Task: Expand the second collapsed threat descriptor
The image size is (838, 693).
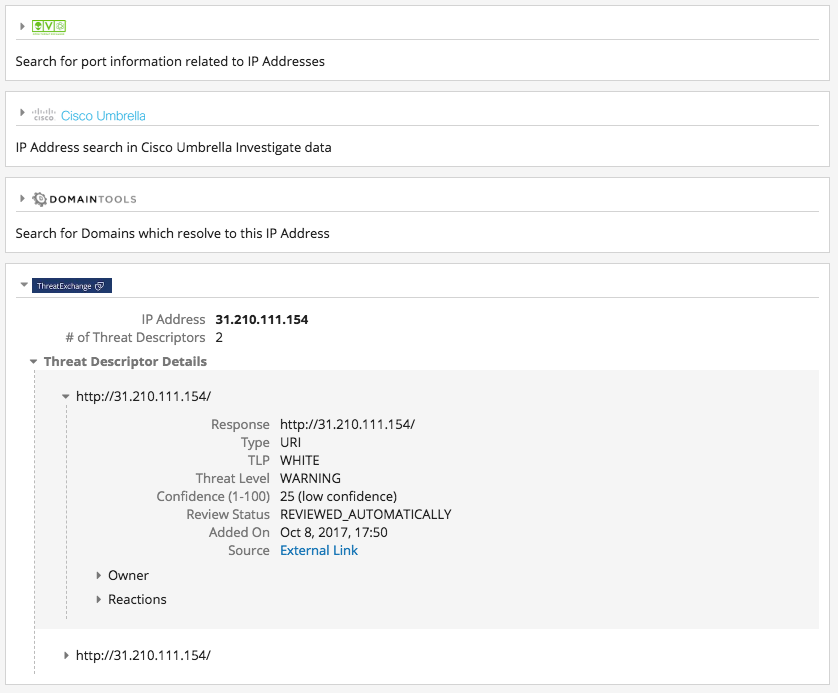Action: pyautogui.click(x=66, y=655)
